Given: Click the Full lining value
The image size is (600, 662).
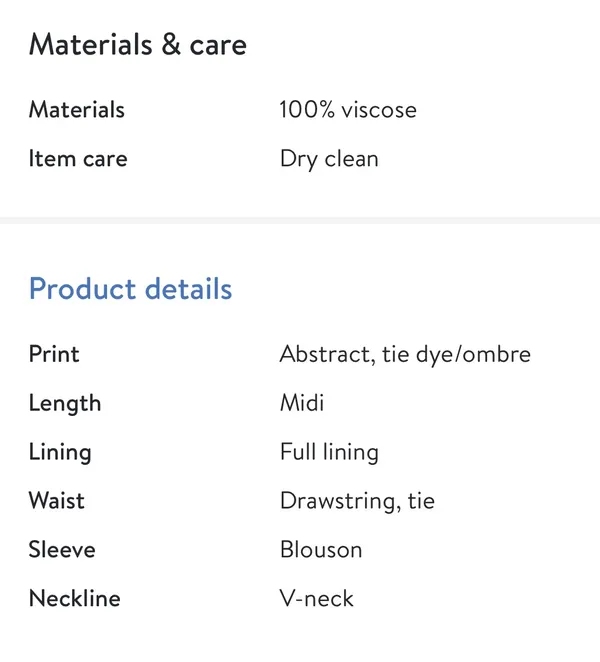Looking at the screenshot, I should pos(329,452).
